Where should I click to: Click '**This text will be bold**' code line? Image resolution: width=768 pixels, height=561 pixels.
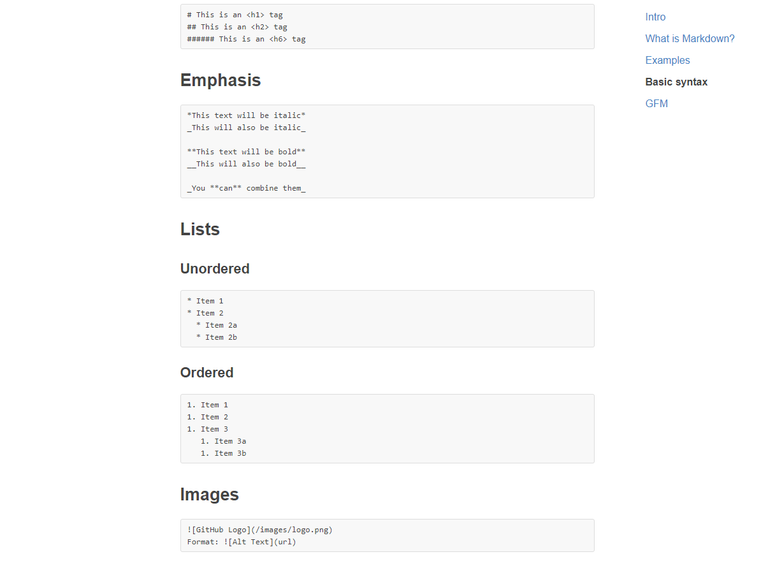246,152
